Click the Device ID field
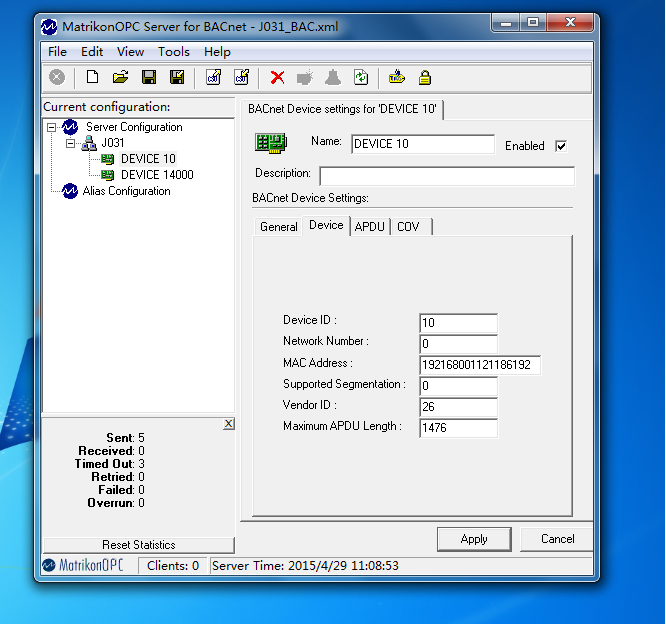This screenshot has height=624, width=666. point(458,323)
